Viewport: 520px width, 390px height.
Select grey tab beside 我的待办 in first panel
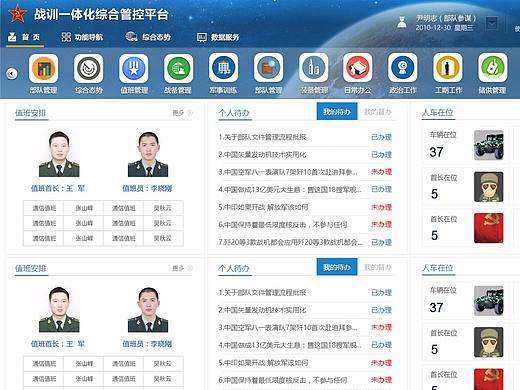(378, 112)
